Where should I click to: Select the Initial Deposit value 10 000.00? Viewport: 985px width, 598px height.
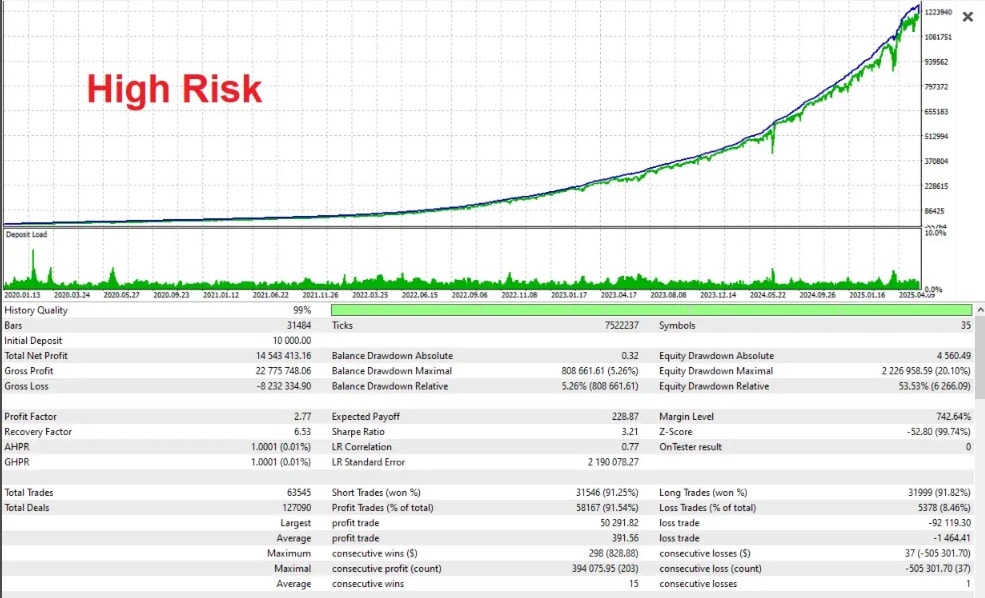[291, 340]
